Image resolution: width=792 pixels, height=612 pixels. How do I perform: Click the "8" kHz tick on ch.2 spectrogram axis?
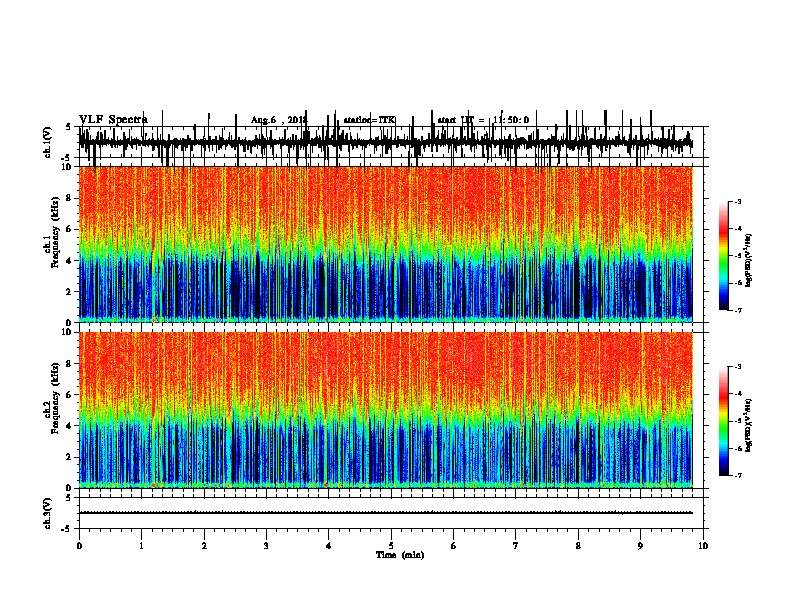click(70, 364)
